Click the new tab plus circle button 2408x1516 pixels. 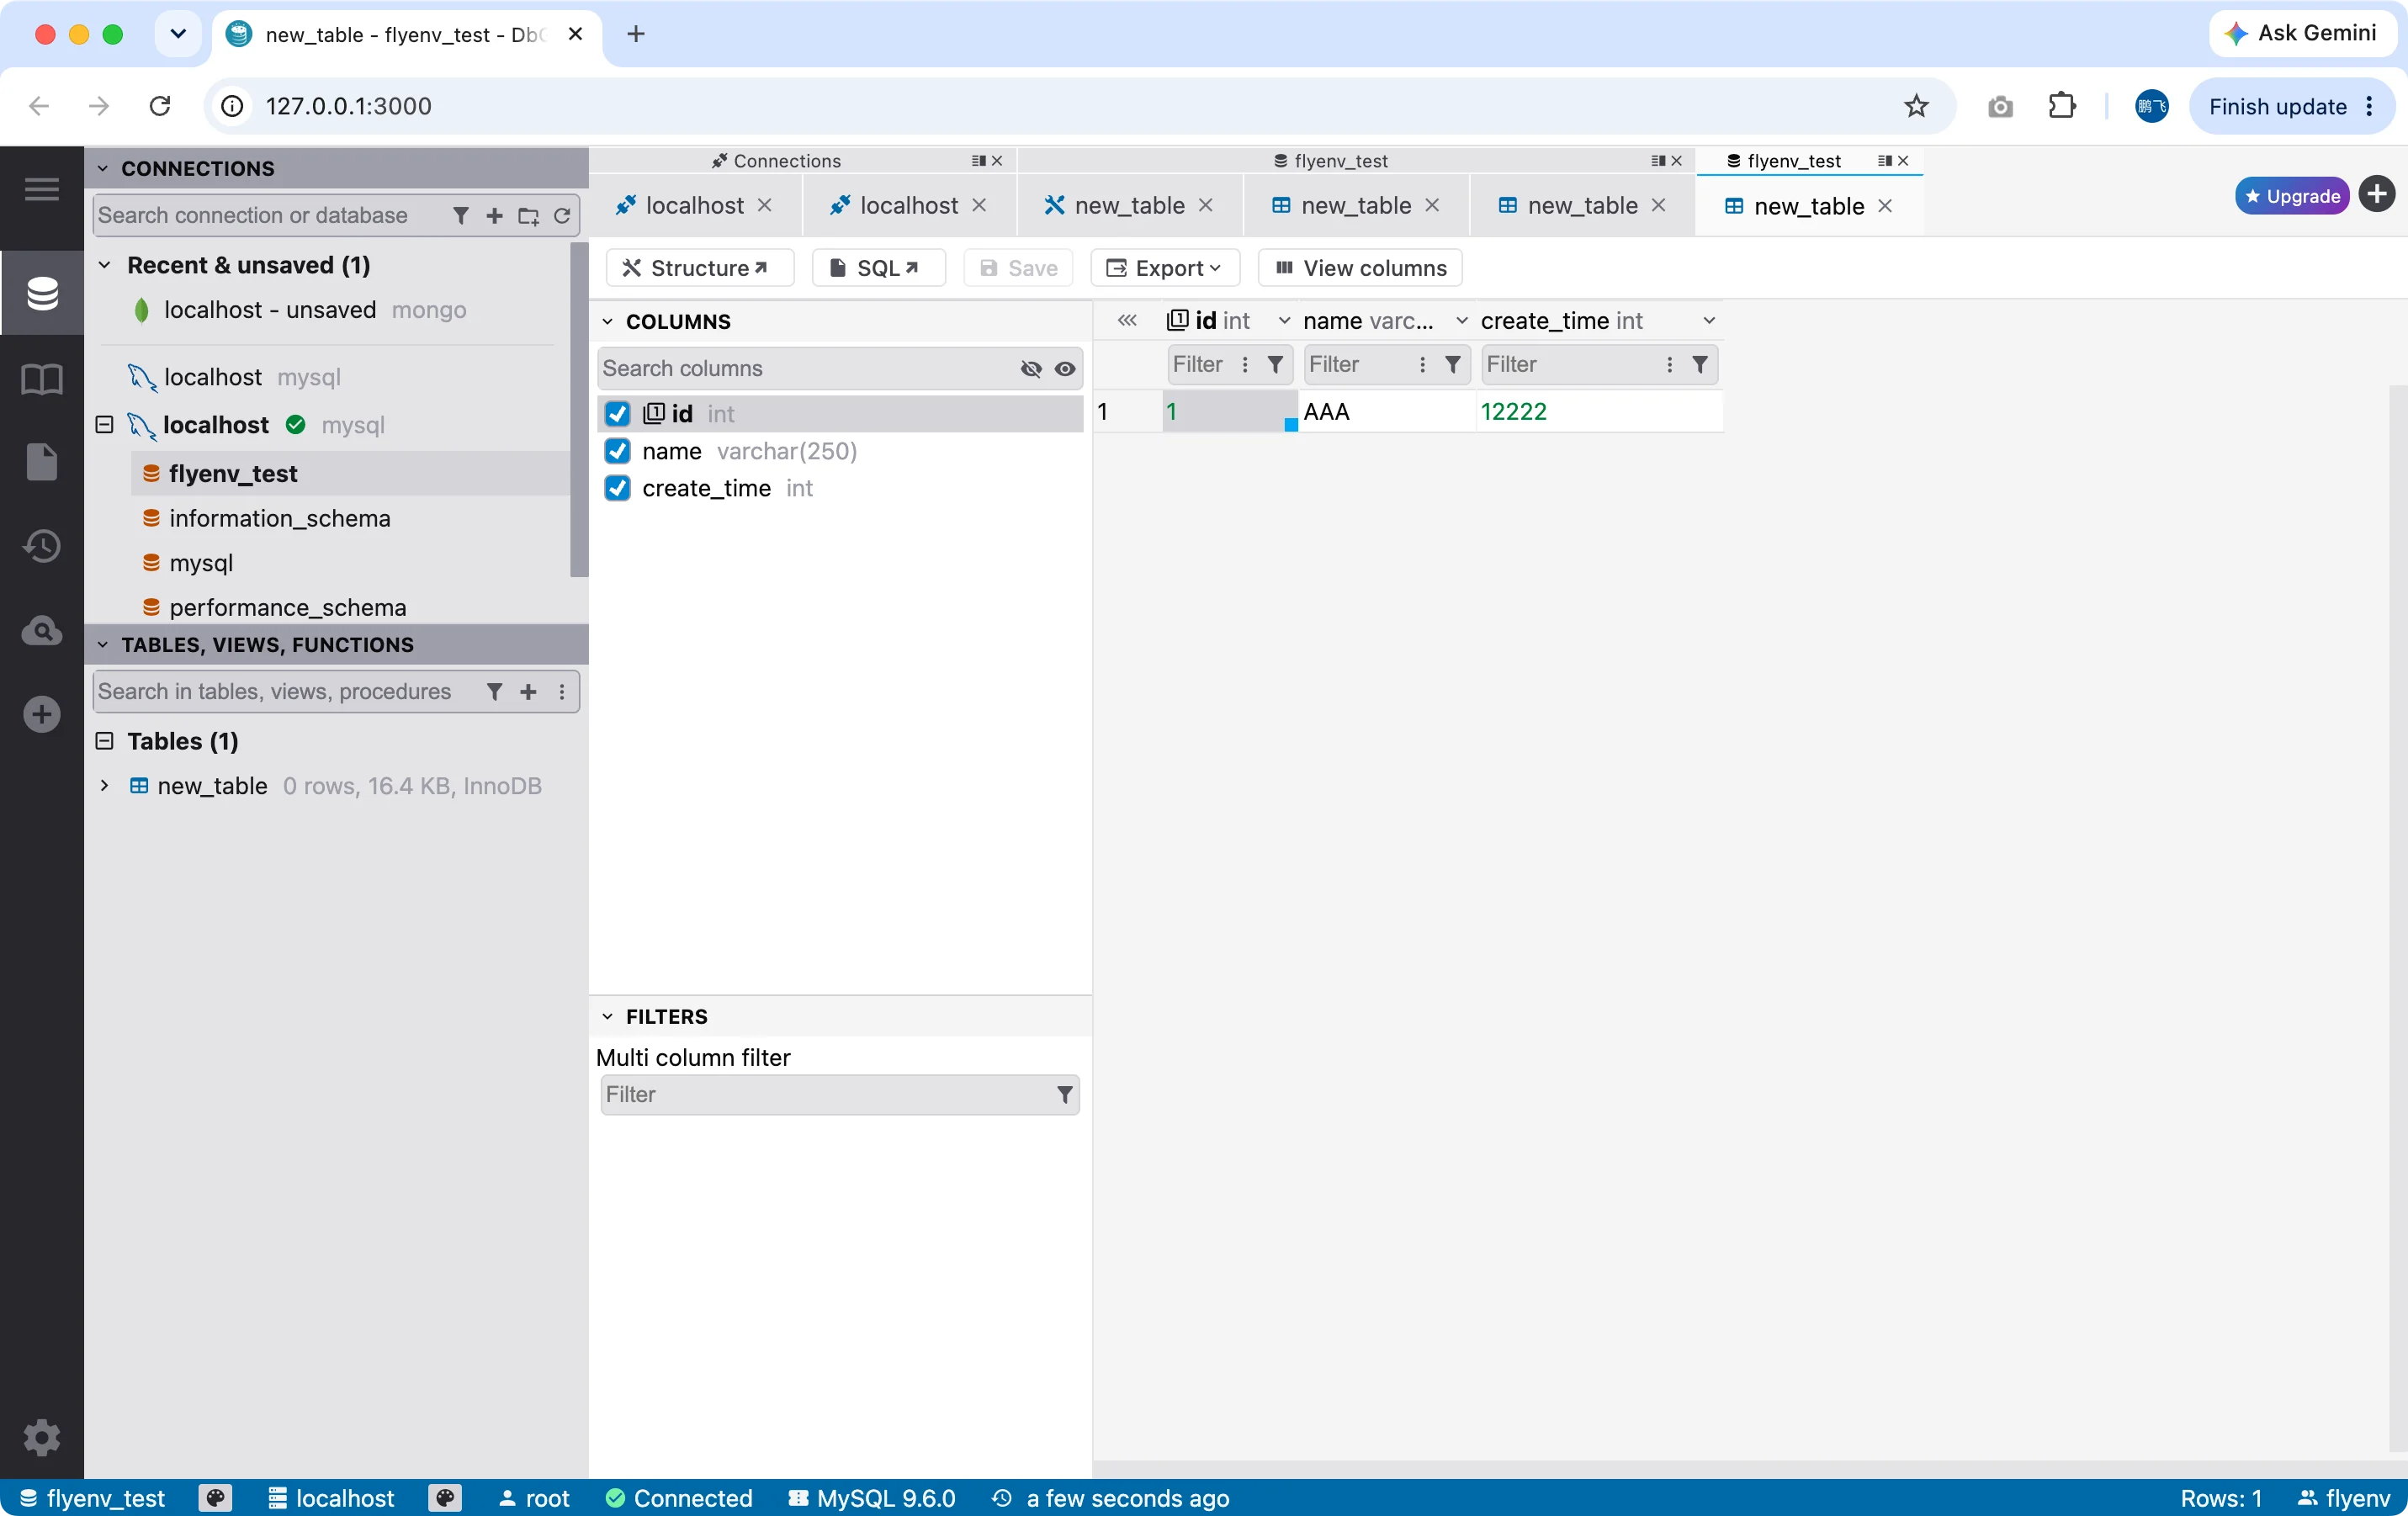(2376, 194)
